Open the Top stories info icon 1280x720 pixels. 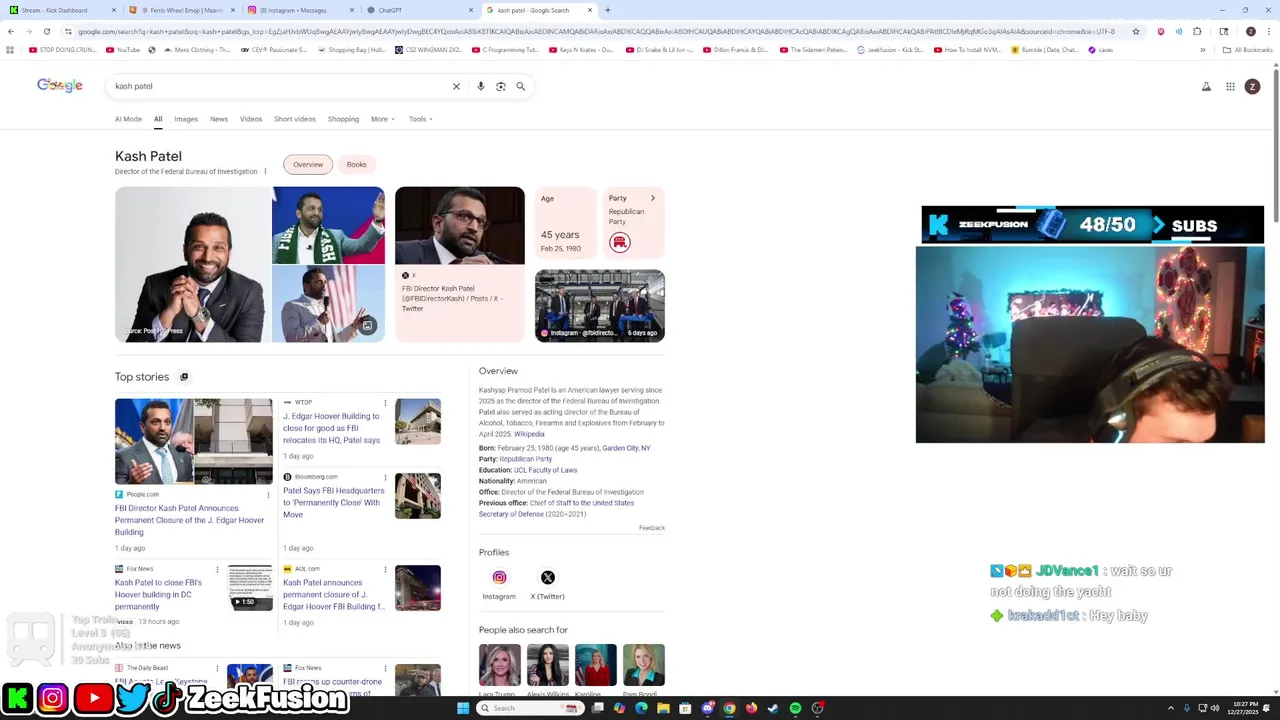tap(184, 377)
